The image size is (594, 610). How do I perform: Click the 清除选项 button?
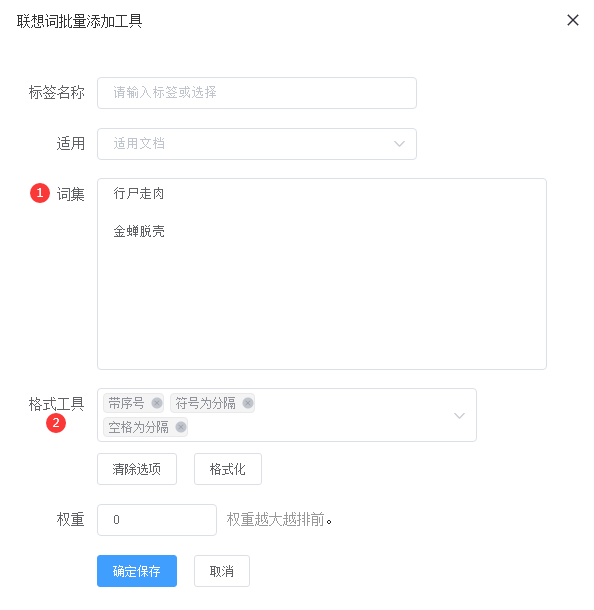coord(137,469)
